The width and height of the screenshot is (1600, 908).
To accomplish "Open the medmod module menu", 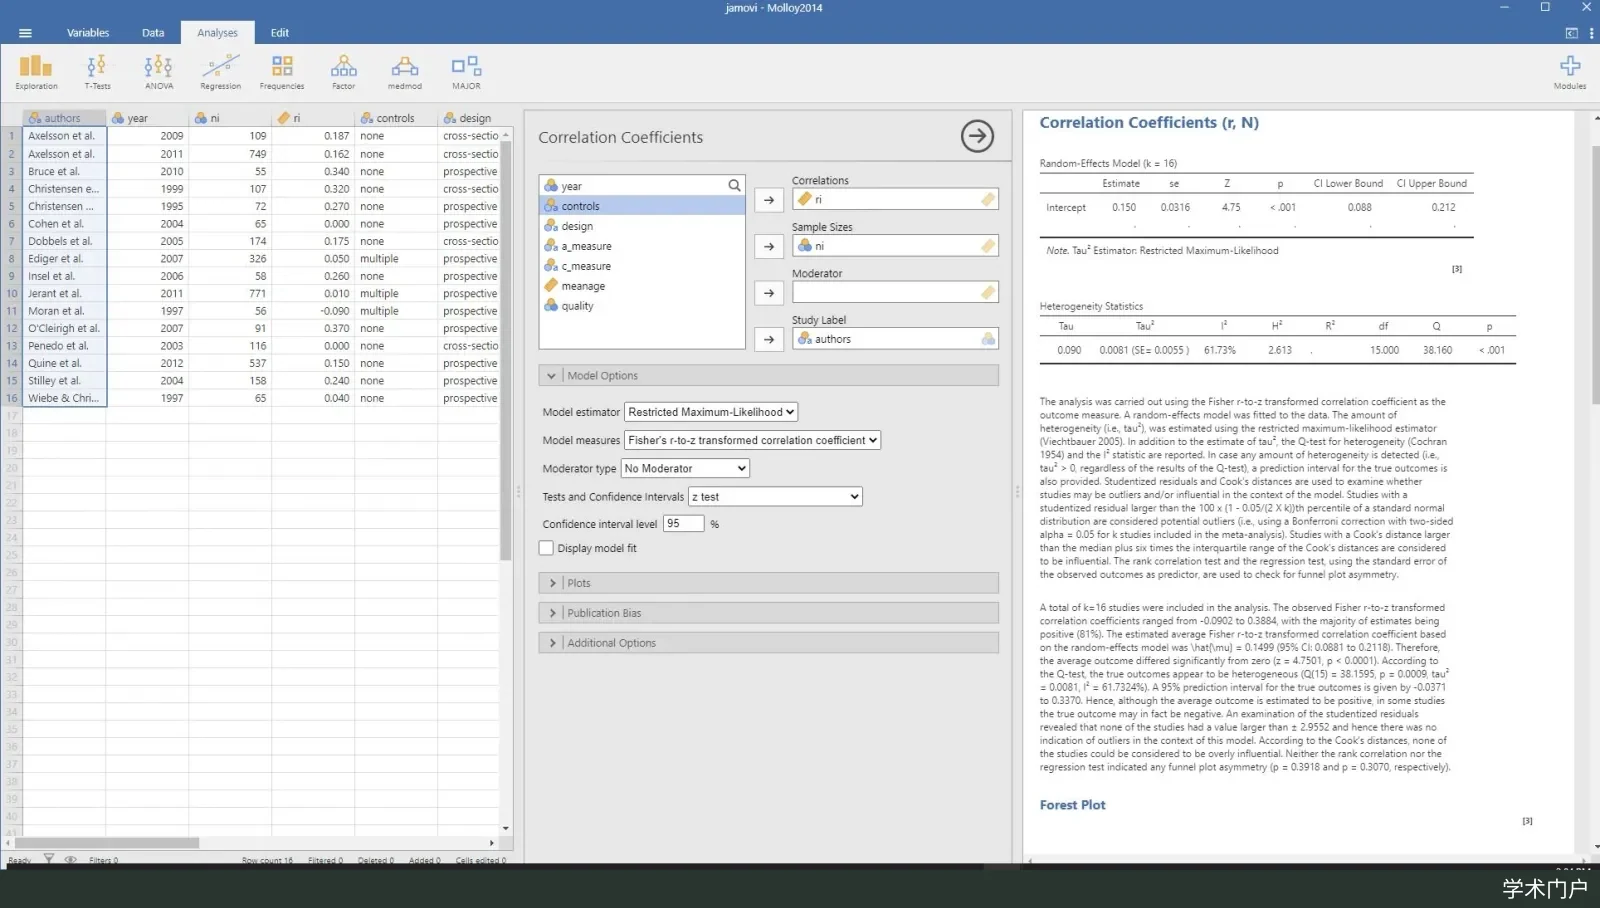I will point(405,72).
